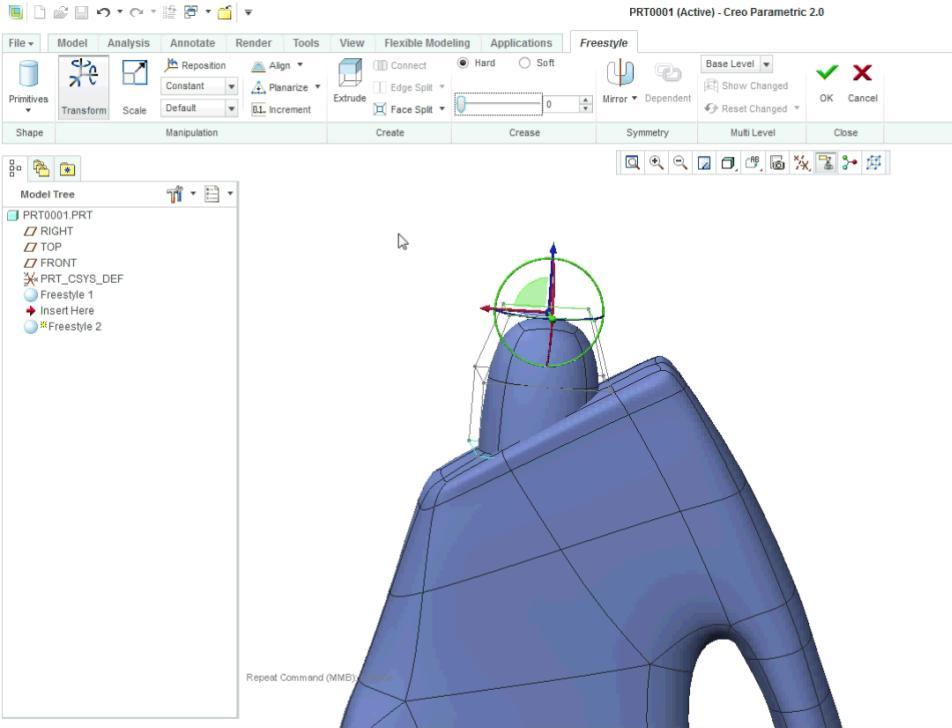The height and width of the screenshot is (728, 952).
Task: Toggle datum display filters icon
Action: [x=801, y=163]
